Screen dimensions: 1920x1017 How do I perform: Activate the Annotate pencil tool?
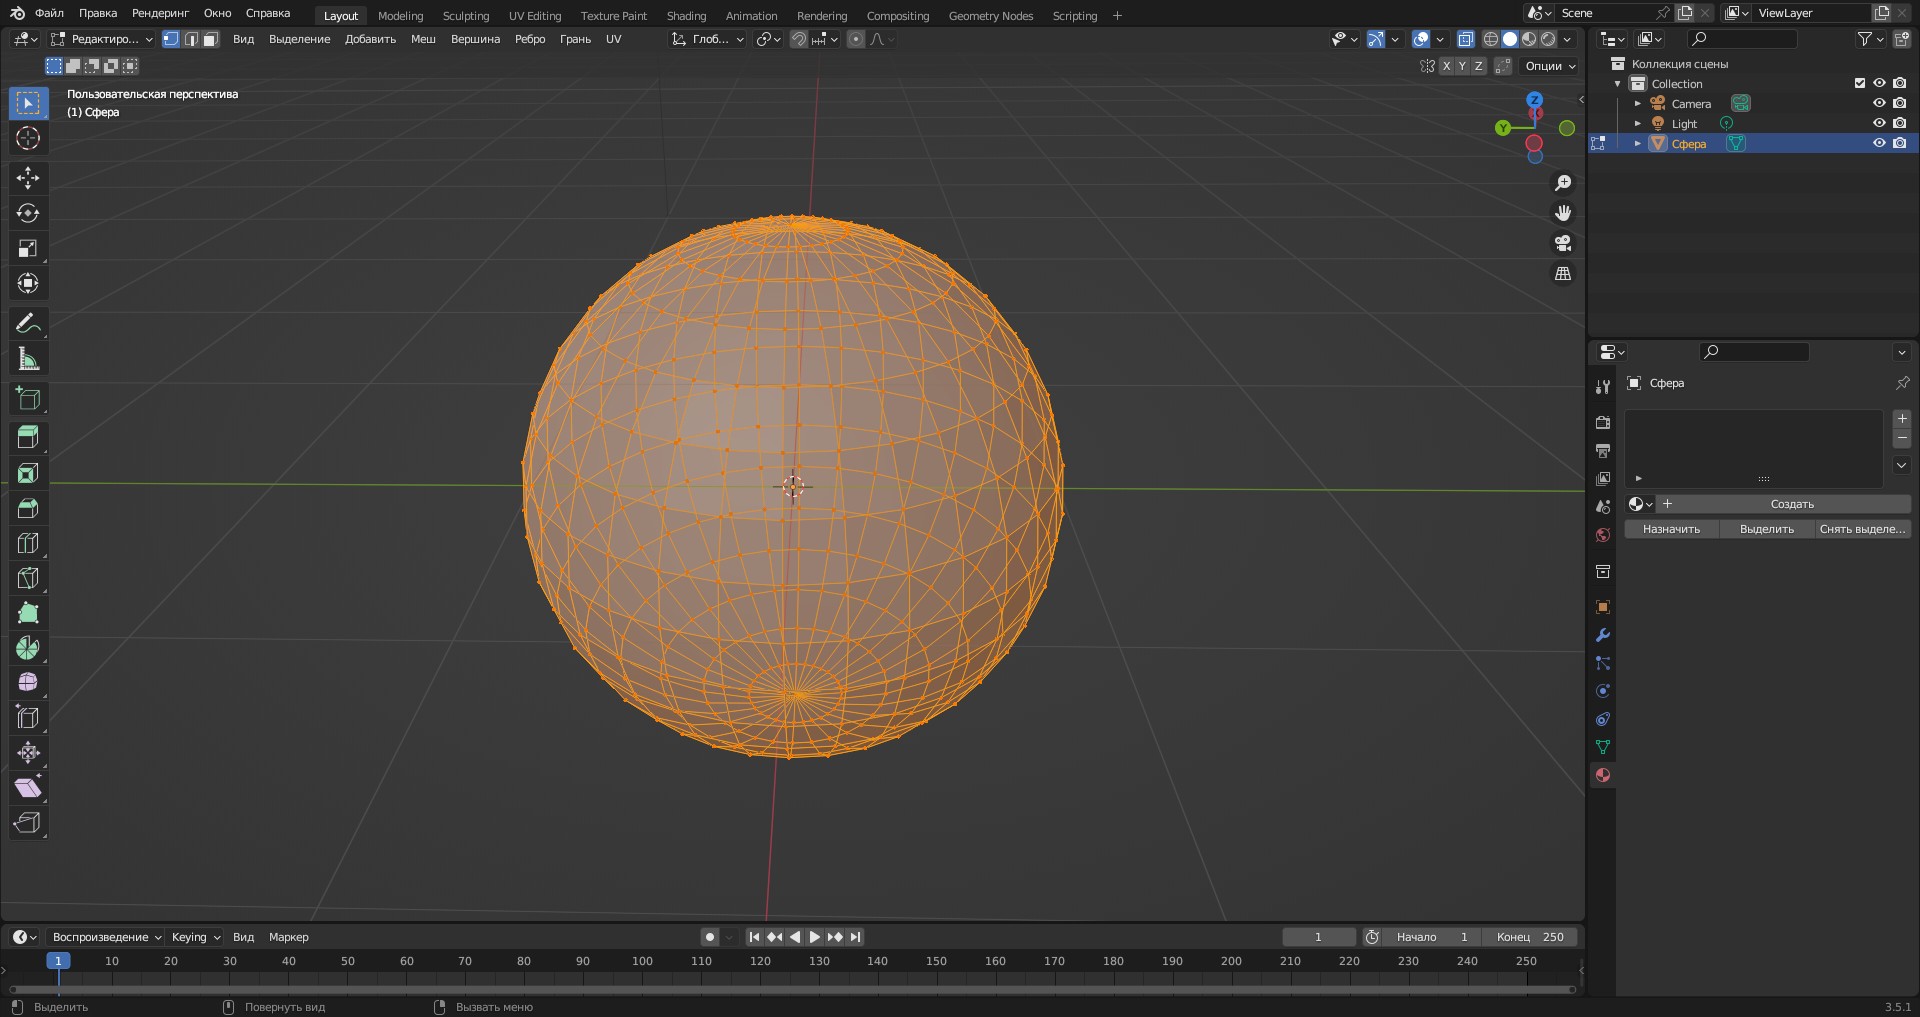point(28,324)
